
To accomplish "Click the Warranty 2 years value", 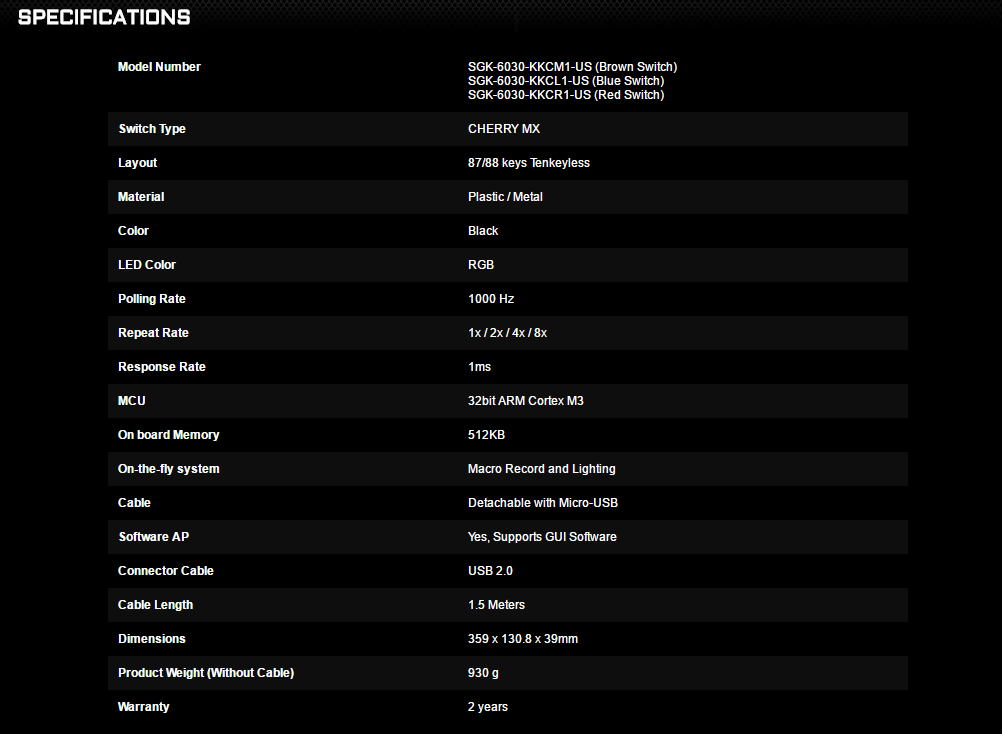I will (487, 707).
